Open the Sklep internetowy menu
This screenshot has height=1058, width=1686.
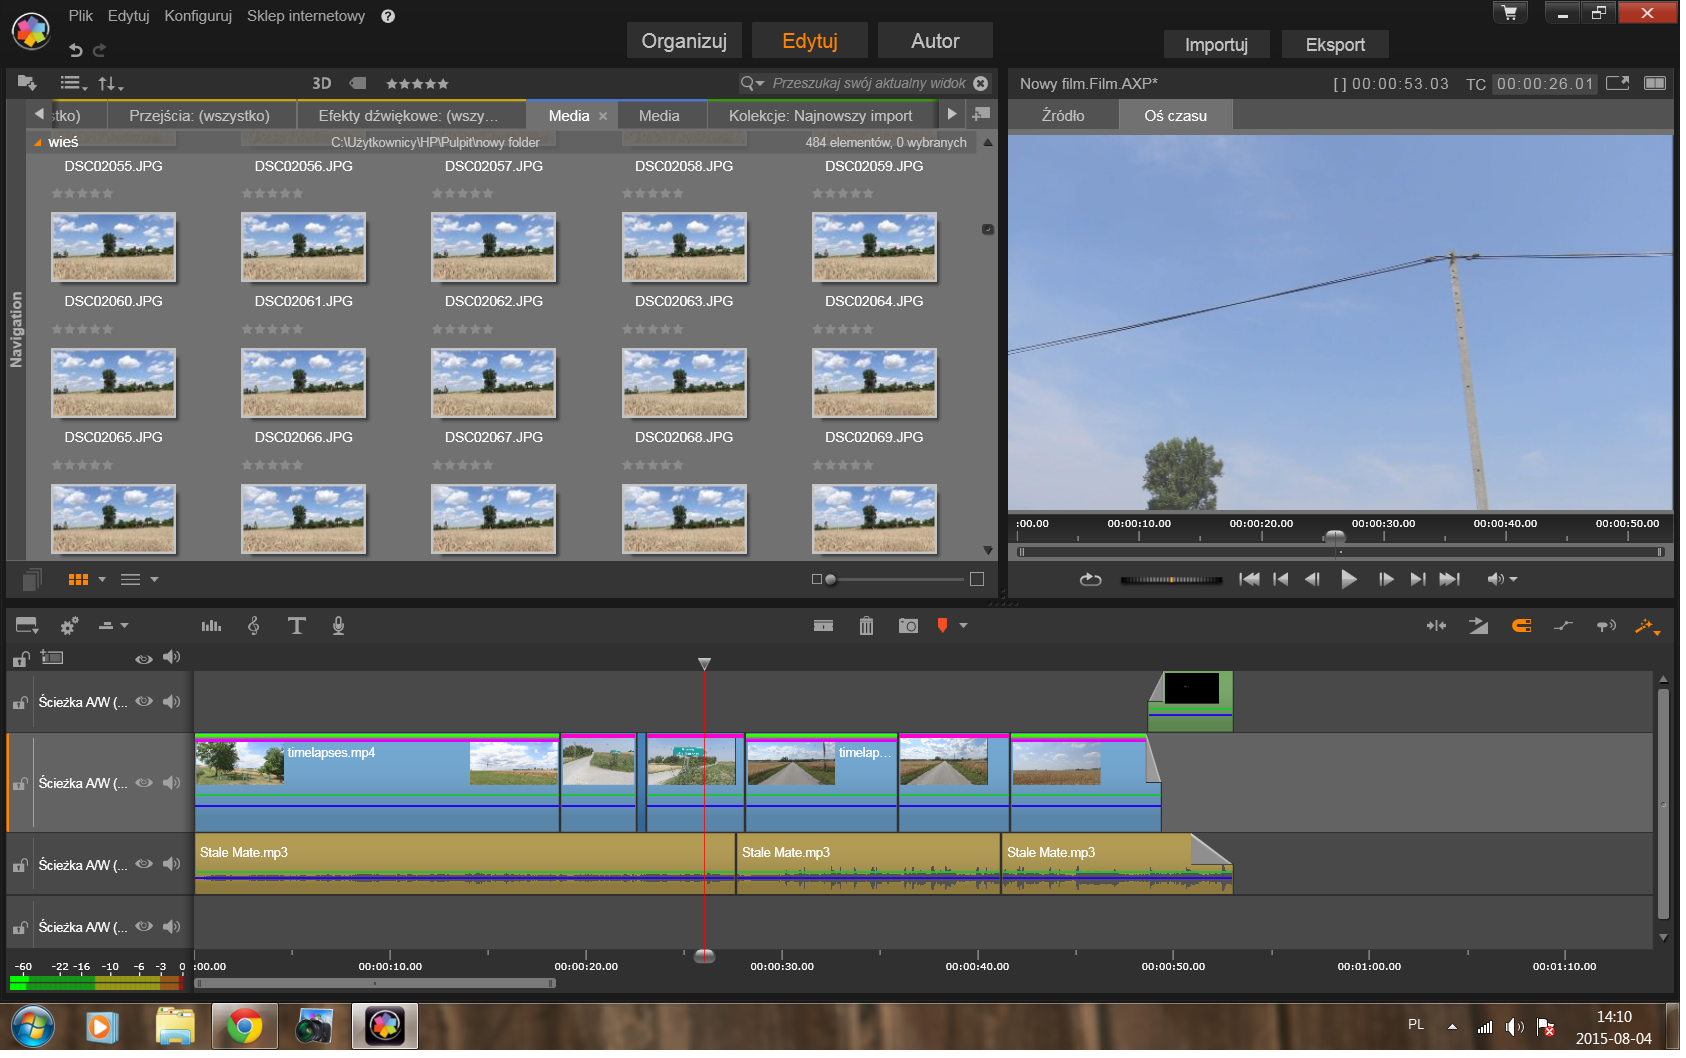[305, 16]
